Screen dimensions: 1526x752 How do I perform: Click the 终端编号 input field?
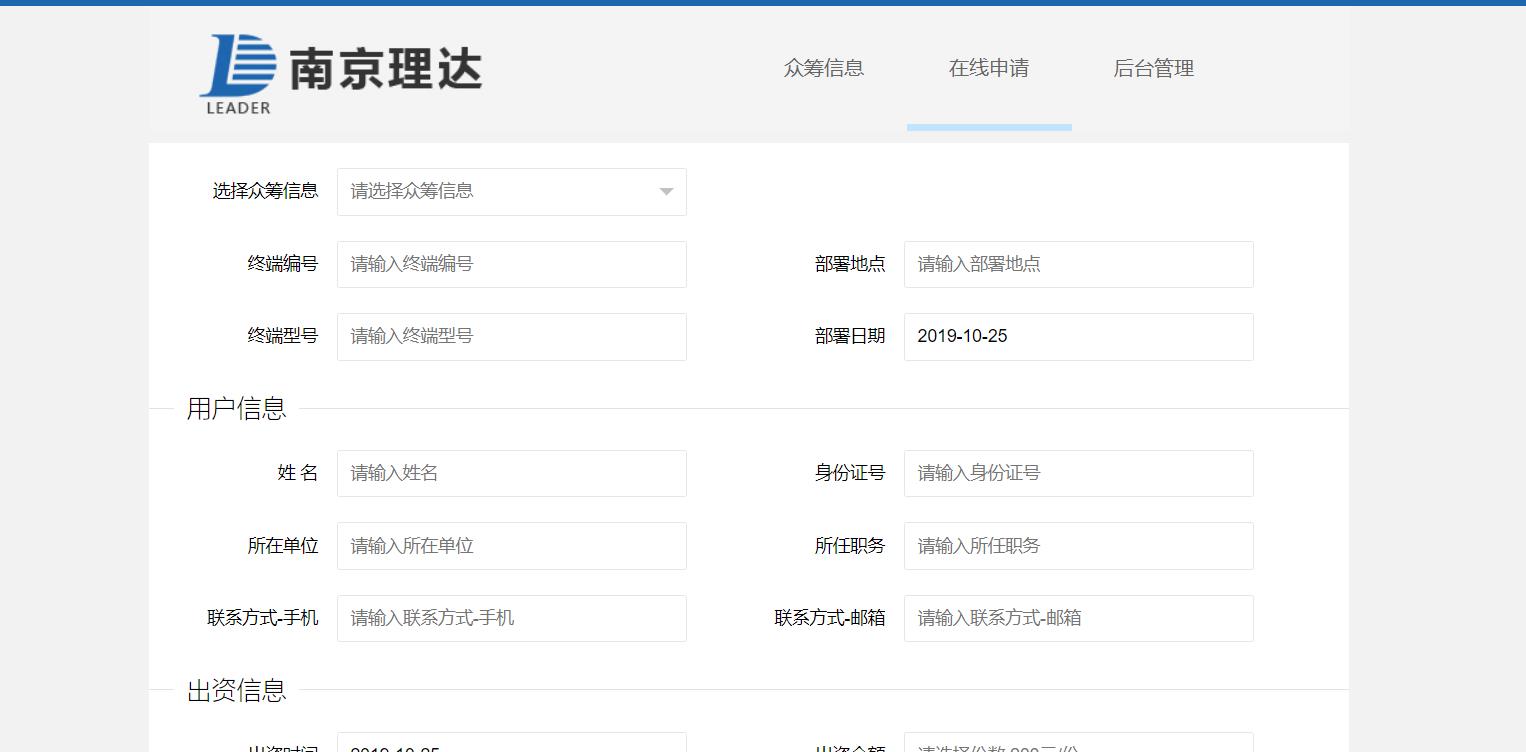511,264
